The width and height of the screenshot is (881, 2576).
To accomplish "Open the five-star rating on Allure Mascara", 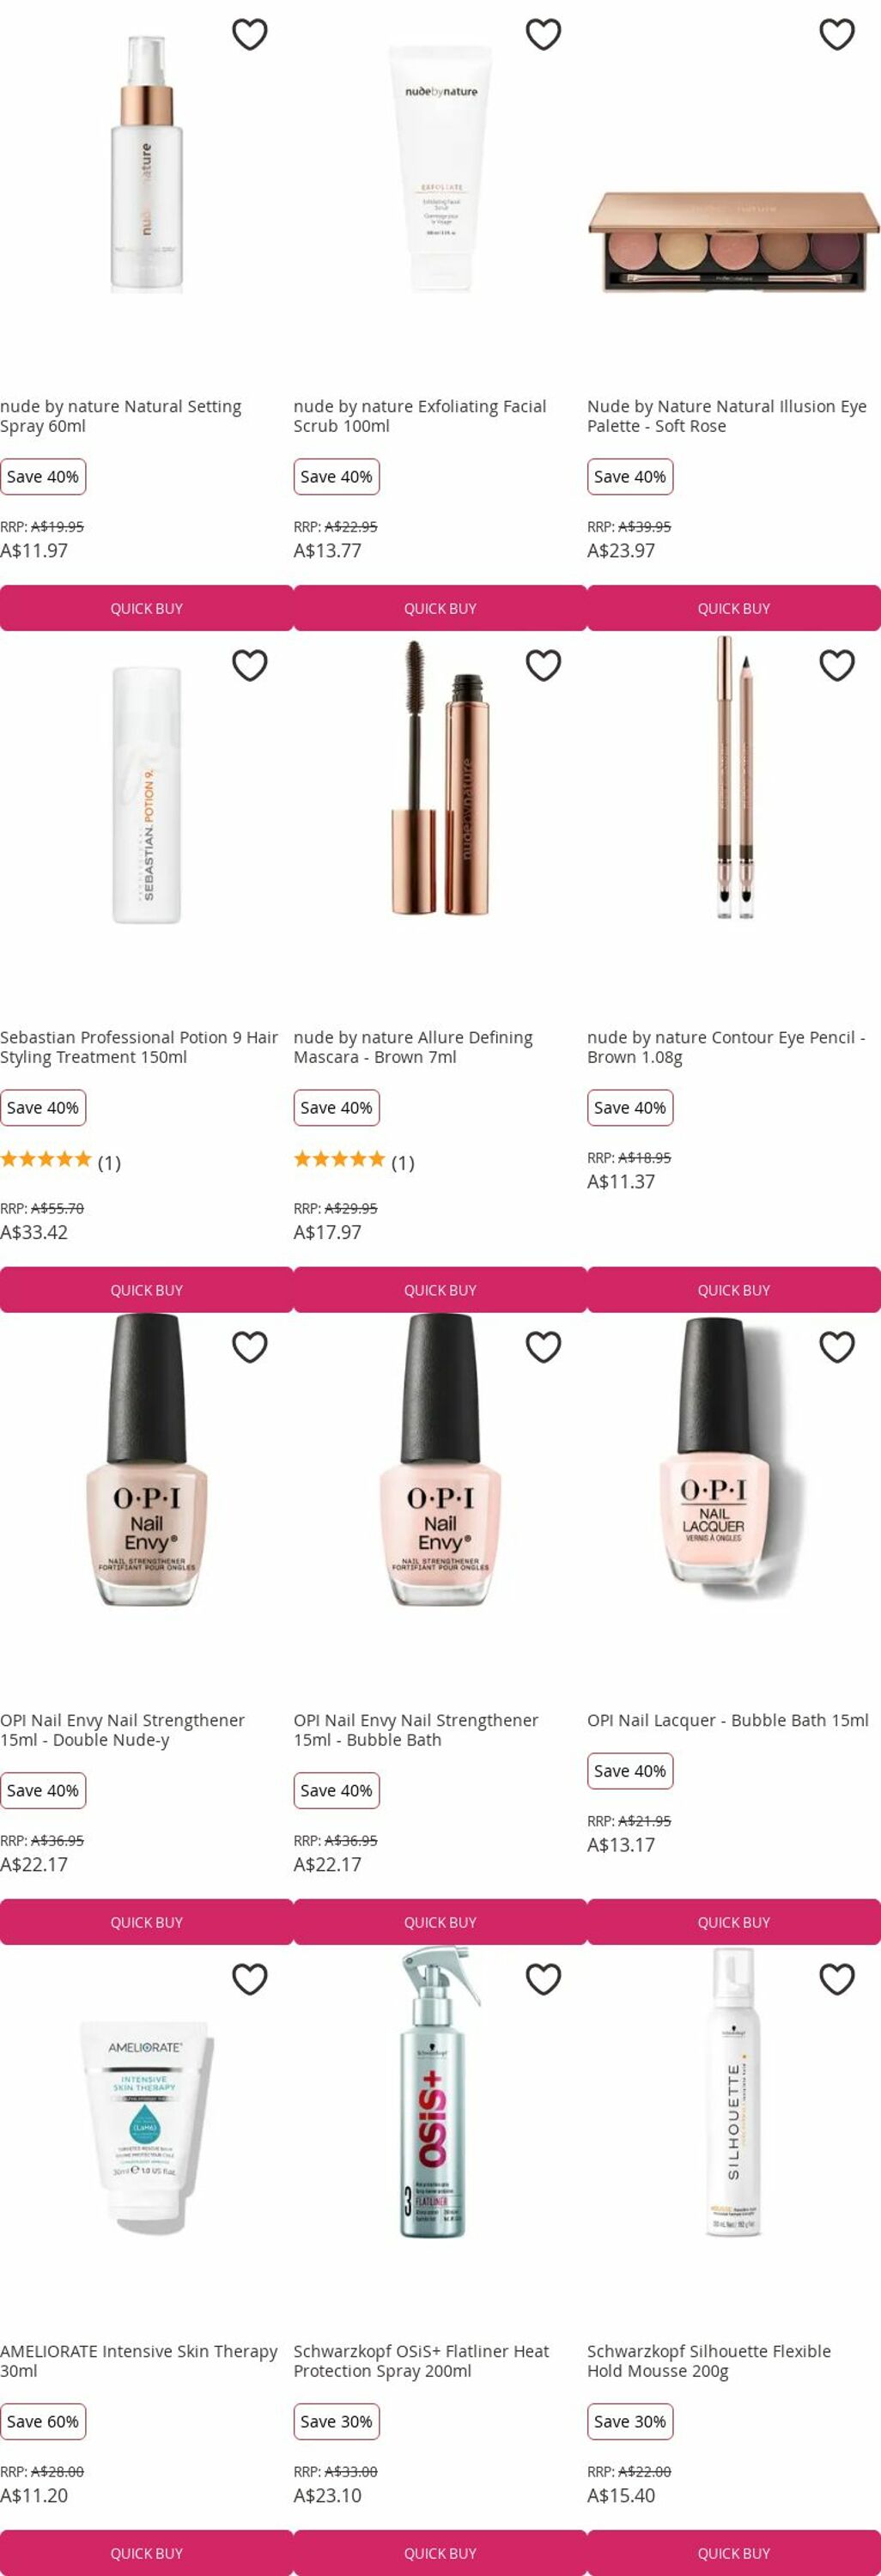I will pos(339,1160).
